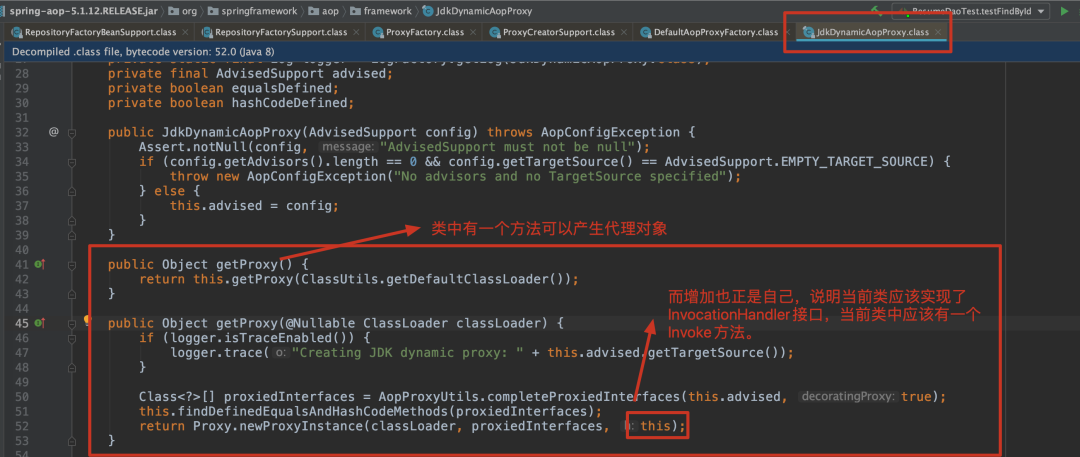The height and width of the screenshot is (457, 1080).
Task: Click the 'decoratingProxy:' parameter hint
Action: (x=848, y=397)
